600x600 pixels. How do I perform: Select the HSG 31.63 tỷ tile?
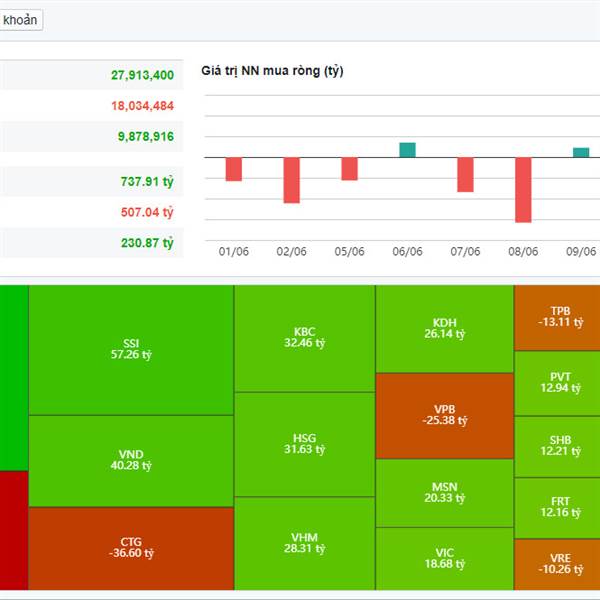[x=305, y=445]
